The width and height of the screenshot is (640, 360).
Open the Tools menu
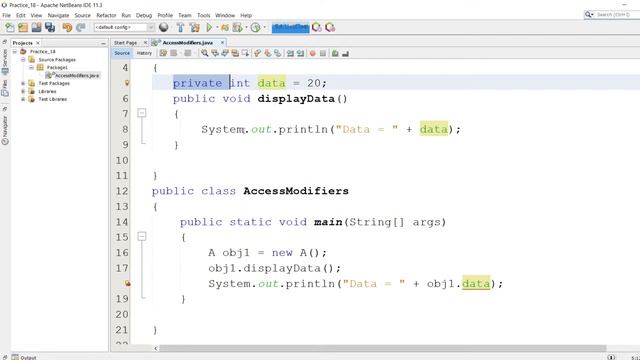pos(204,15)
